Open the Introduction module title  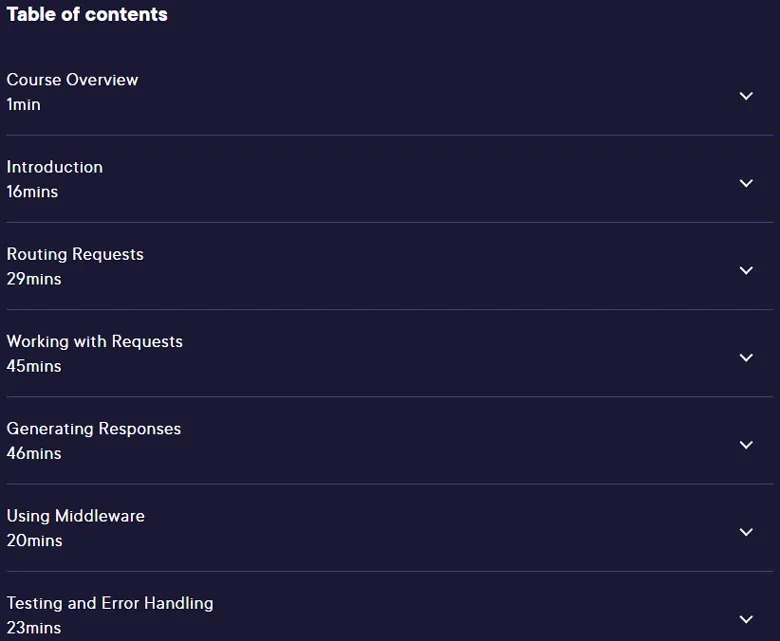[55, 167]
